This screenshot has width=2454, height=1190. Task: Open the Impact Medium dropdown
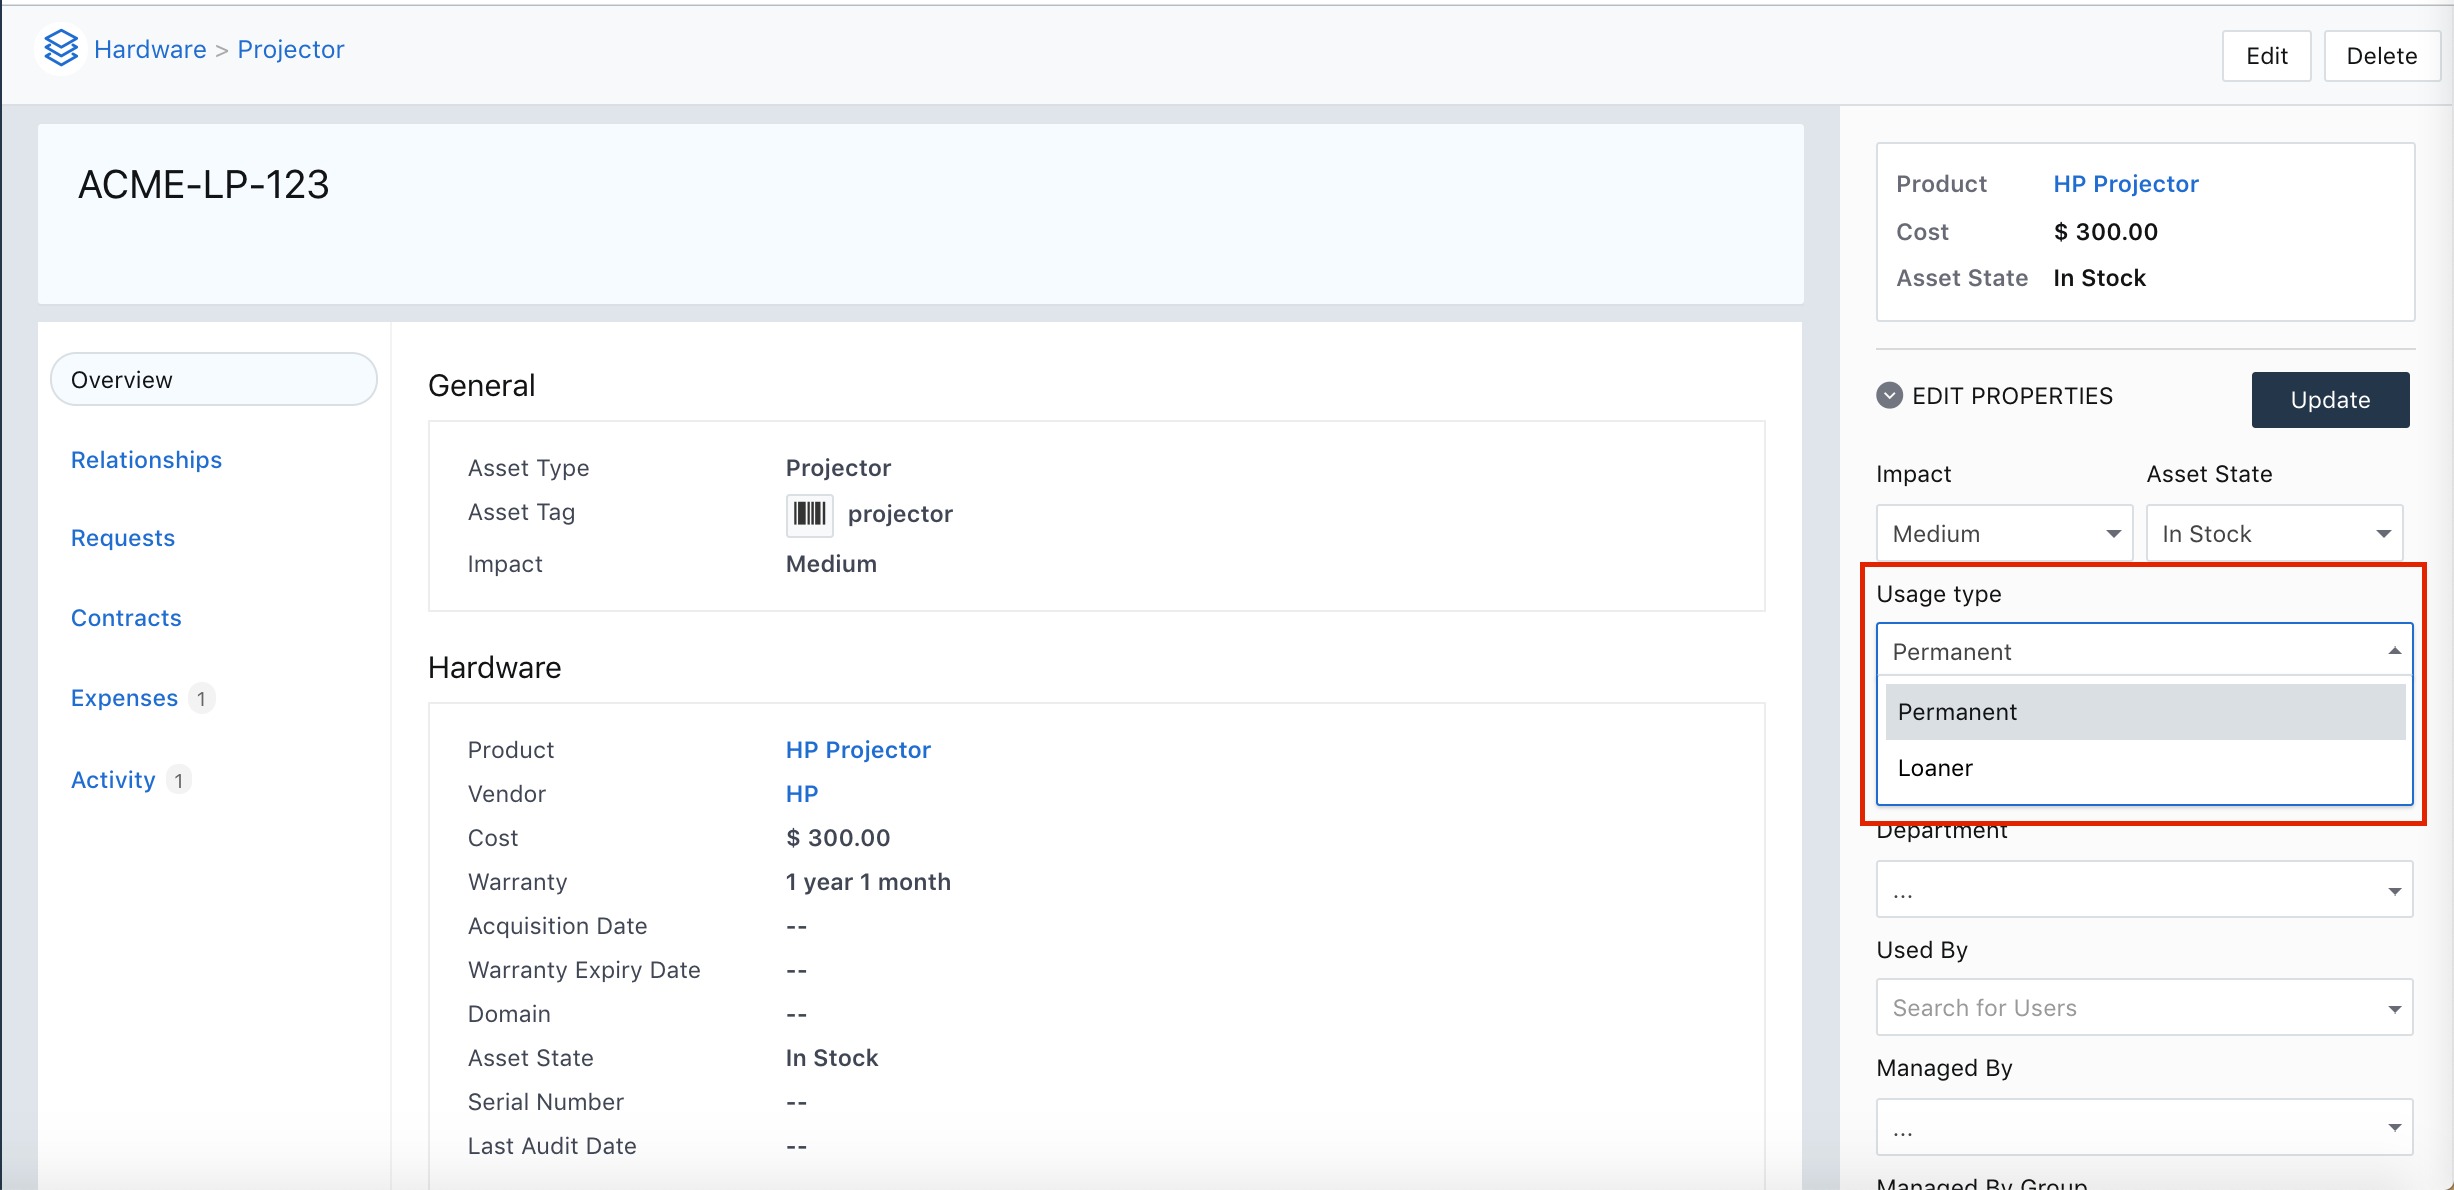pos(2004,534)
